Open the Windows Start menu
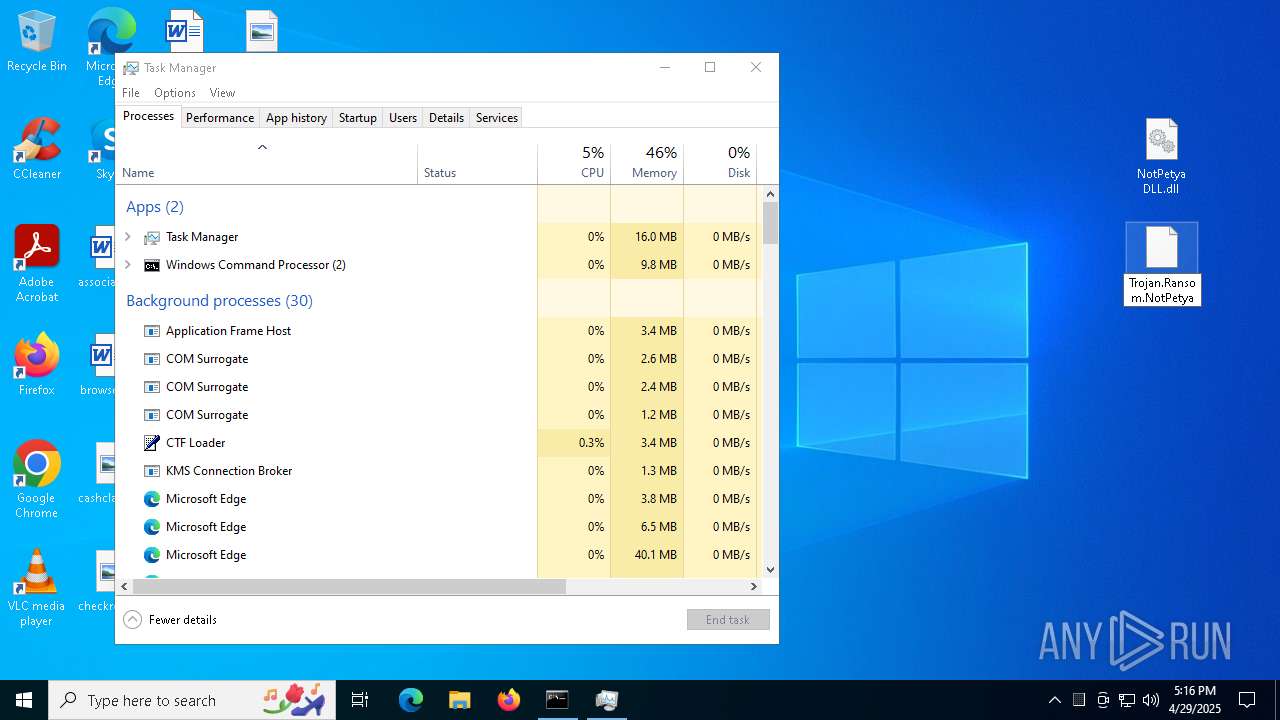The image size is (1280, 720). 24,700
